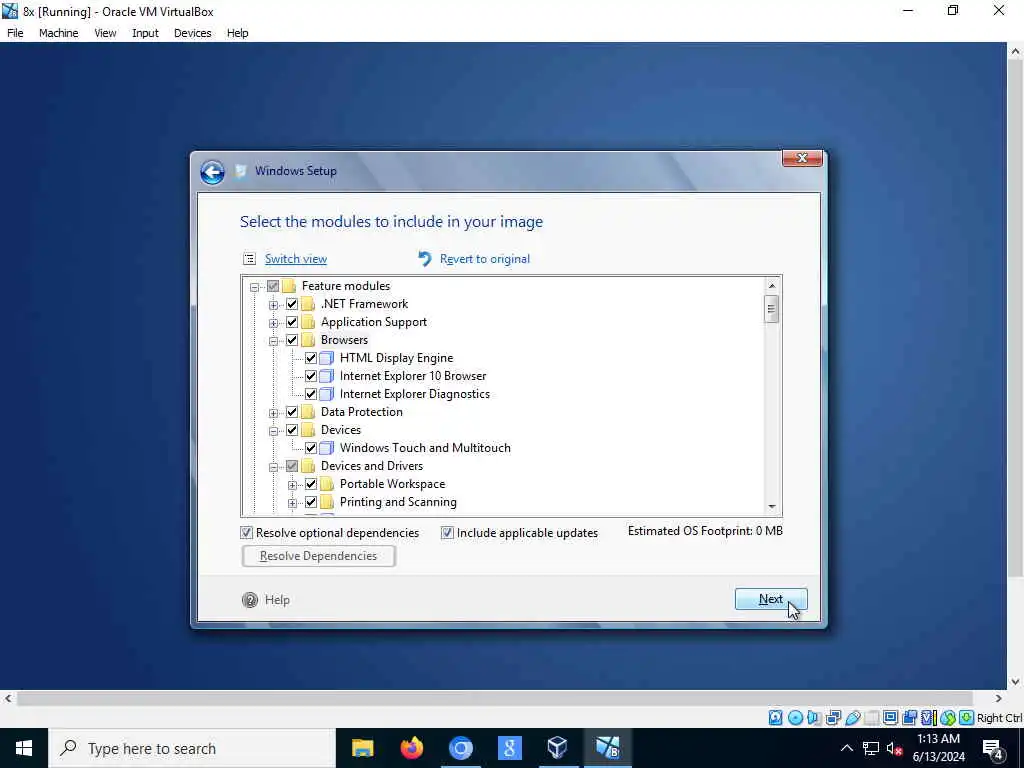Open the View menu
The height and width of the screenshot is (768, 1024).
click(105, 33)
